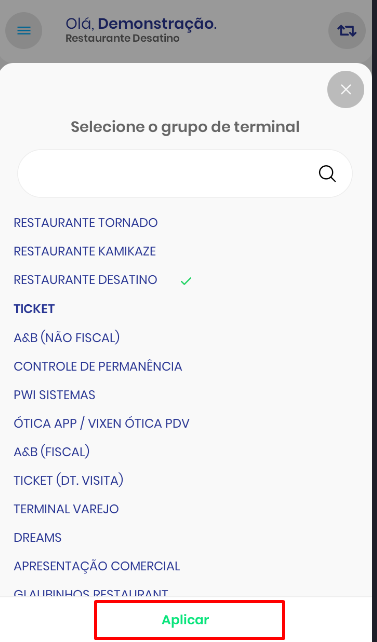Select A&B (FISCAL) terminal group
Image resolution: width=377 pixels, height=642 pixels.
(x=52, y=452)
